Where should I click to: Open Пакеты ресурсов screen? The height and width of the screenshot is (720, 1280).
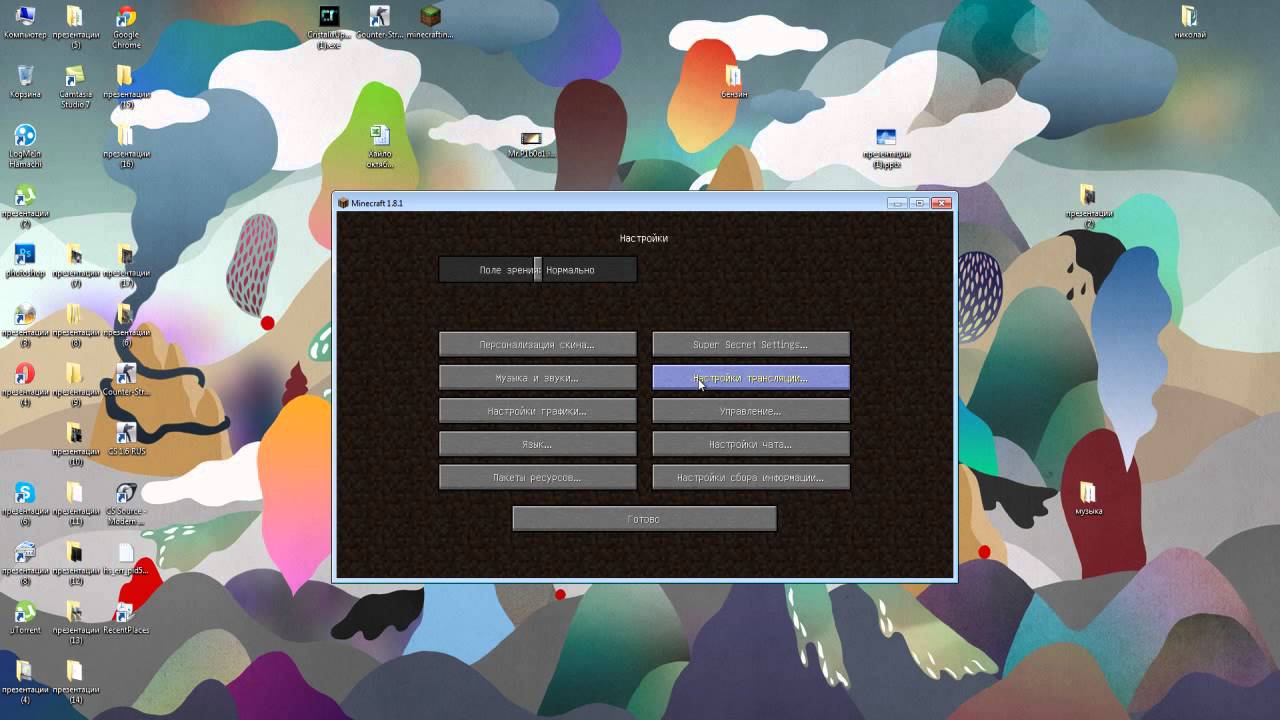tap(537, 477)
